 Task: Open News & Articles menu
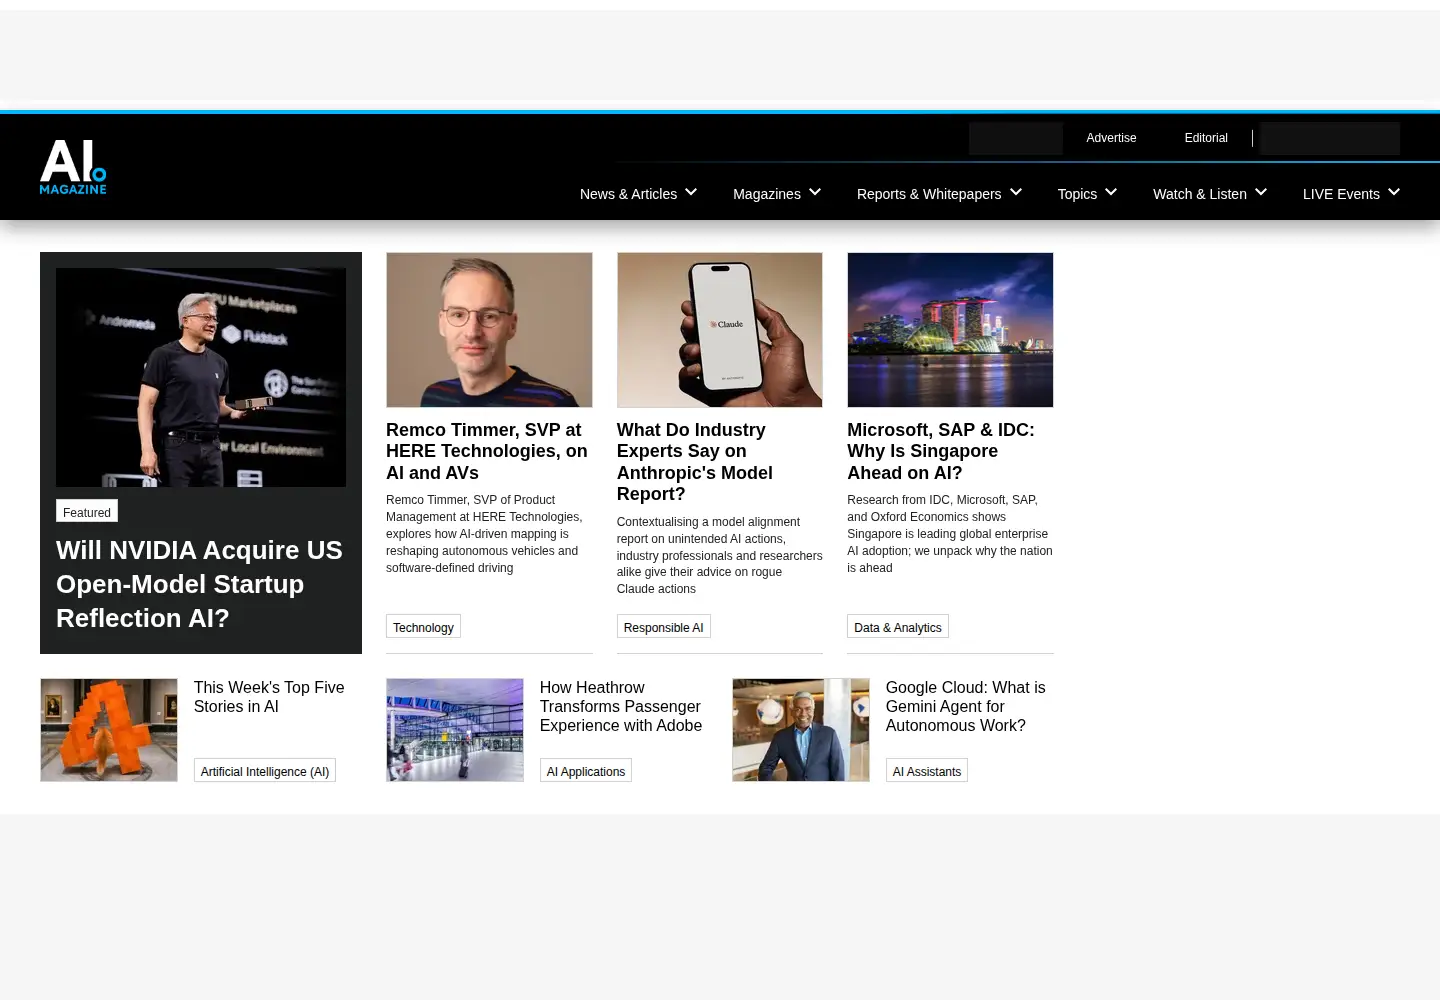[628, 194]
